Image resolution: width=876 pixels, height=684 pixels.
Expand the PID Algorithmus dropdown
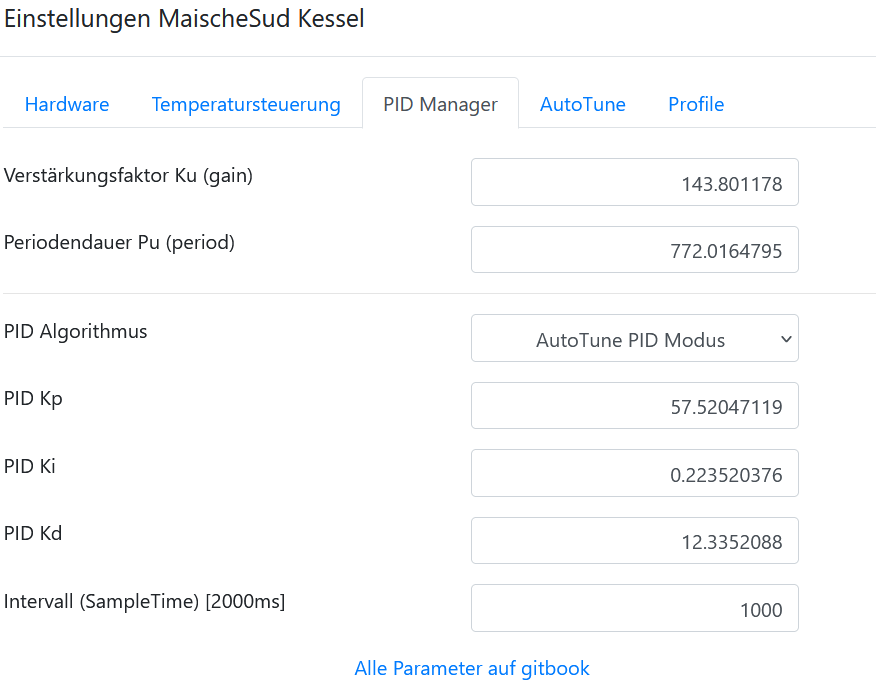635,339
